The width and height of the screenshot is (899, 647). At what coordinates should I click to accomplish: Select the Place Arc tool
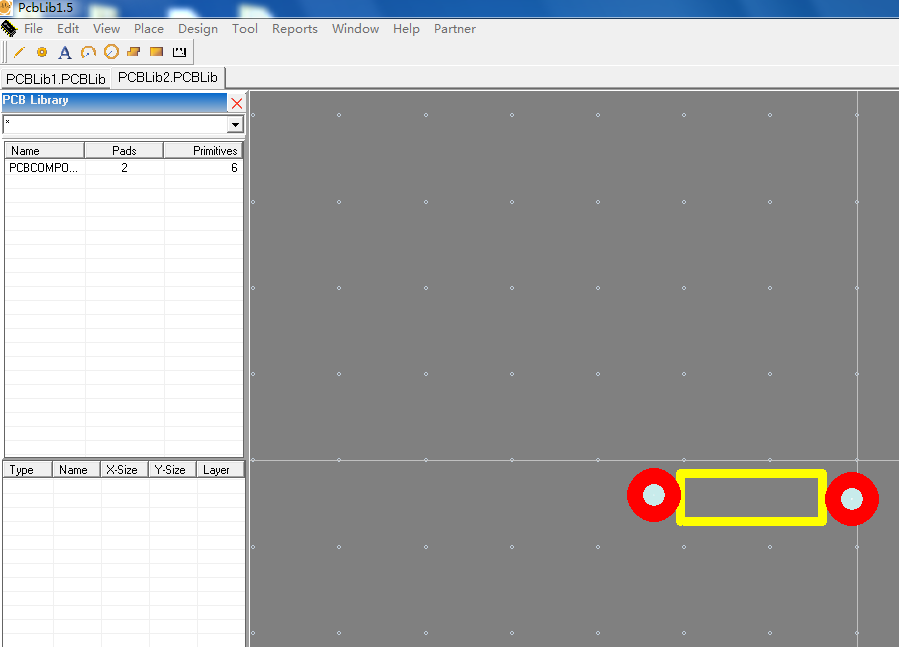(88, 52)
